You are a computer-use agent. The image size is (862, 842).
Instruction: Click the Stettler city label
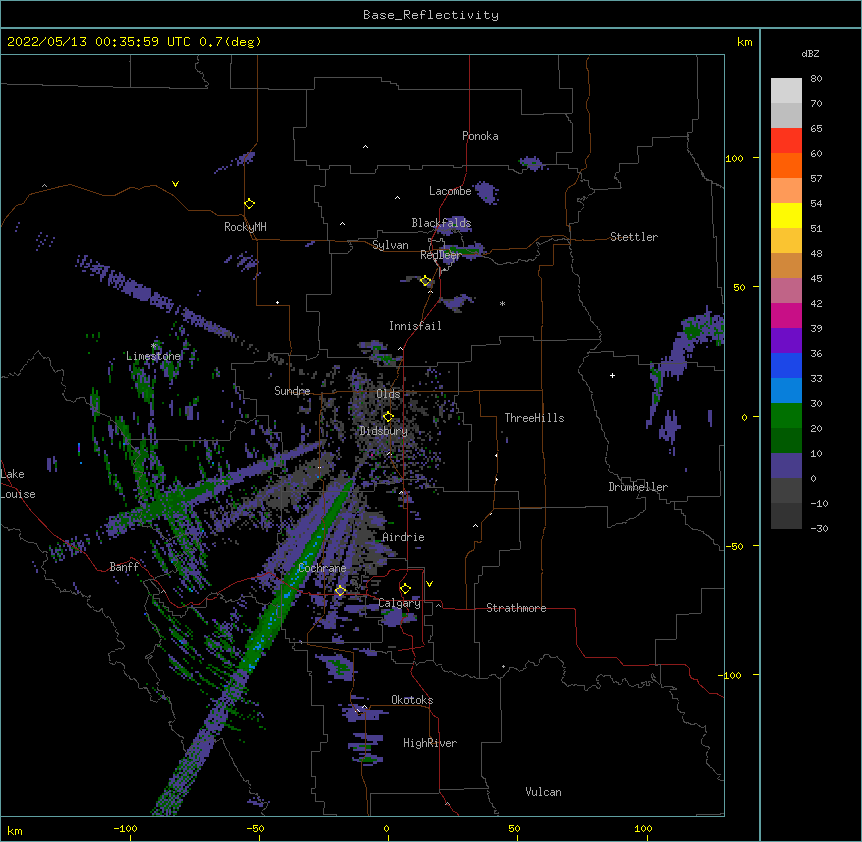click(634, 237)
